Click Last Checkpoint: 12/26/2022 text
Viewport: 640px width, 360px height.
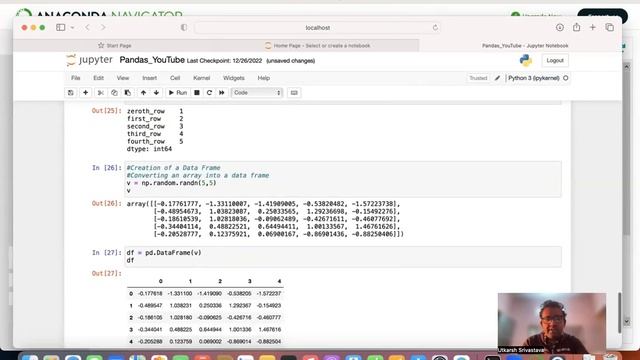pyautogui.click(x=224, y=61)
